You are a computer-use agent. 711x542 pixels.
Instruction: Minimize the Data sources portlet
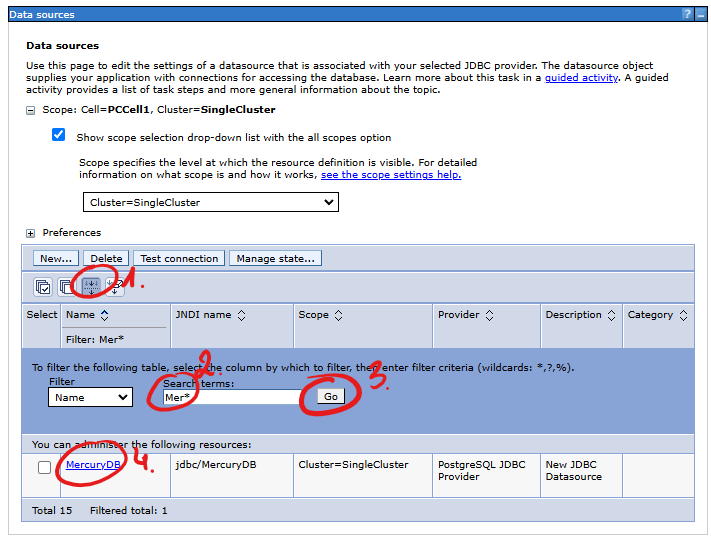pyautogui.click(x=701, y=14)
